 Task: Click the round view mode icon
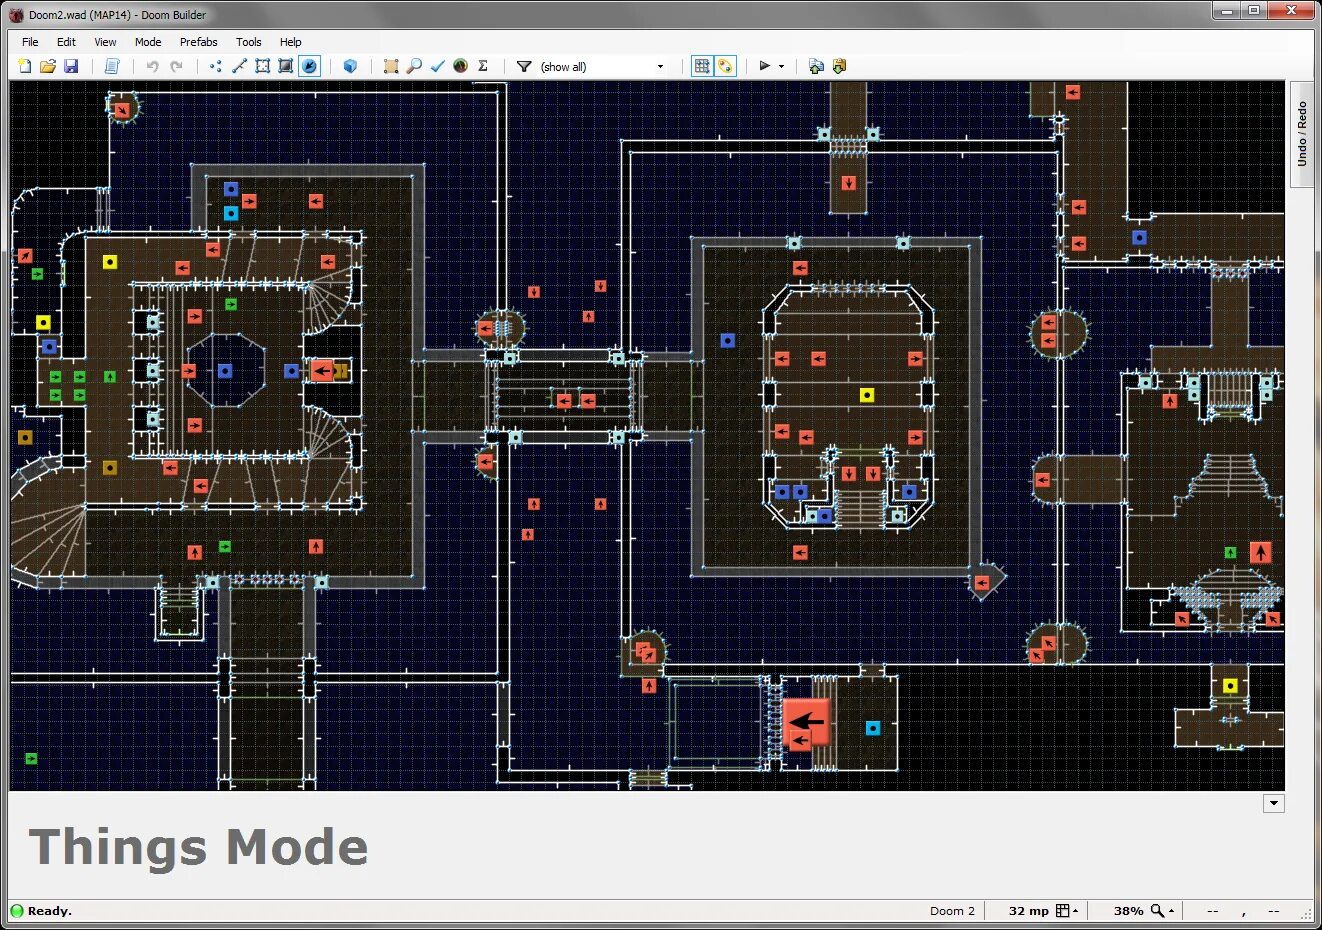[x=460, y=66]
